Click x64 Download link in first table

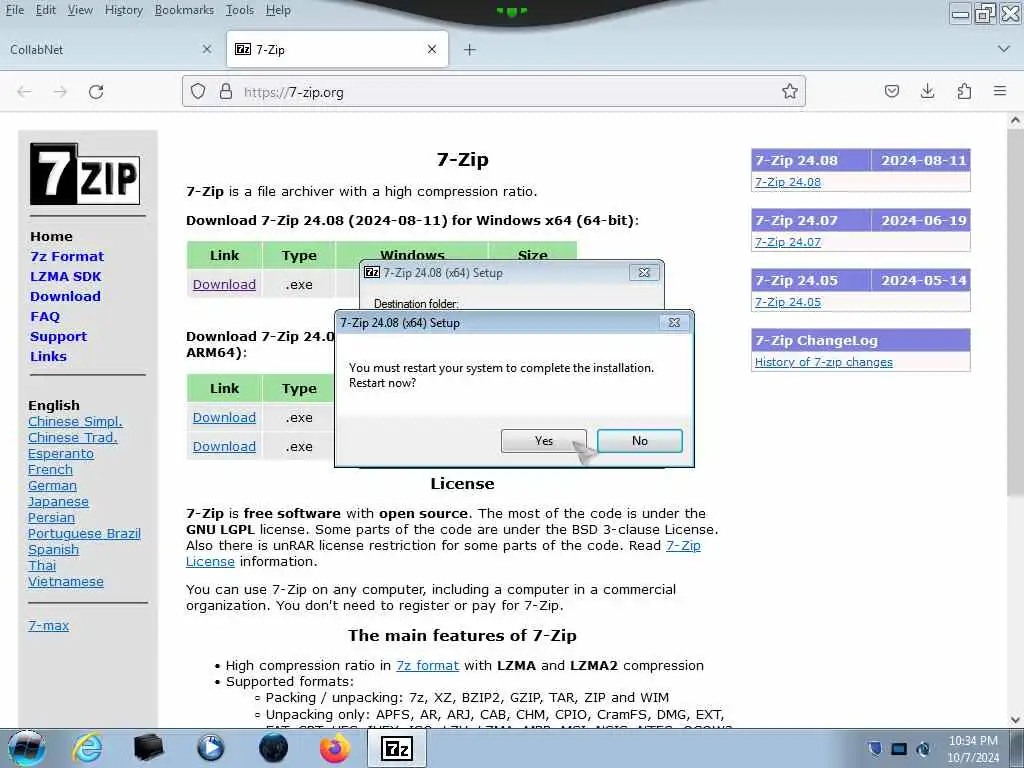point(224,285)
